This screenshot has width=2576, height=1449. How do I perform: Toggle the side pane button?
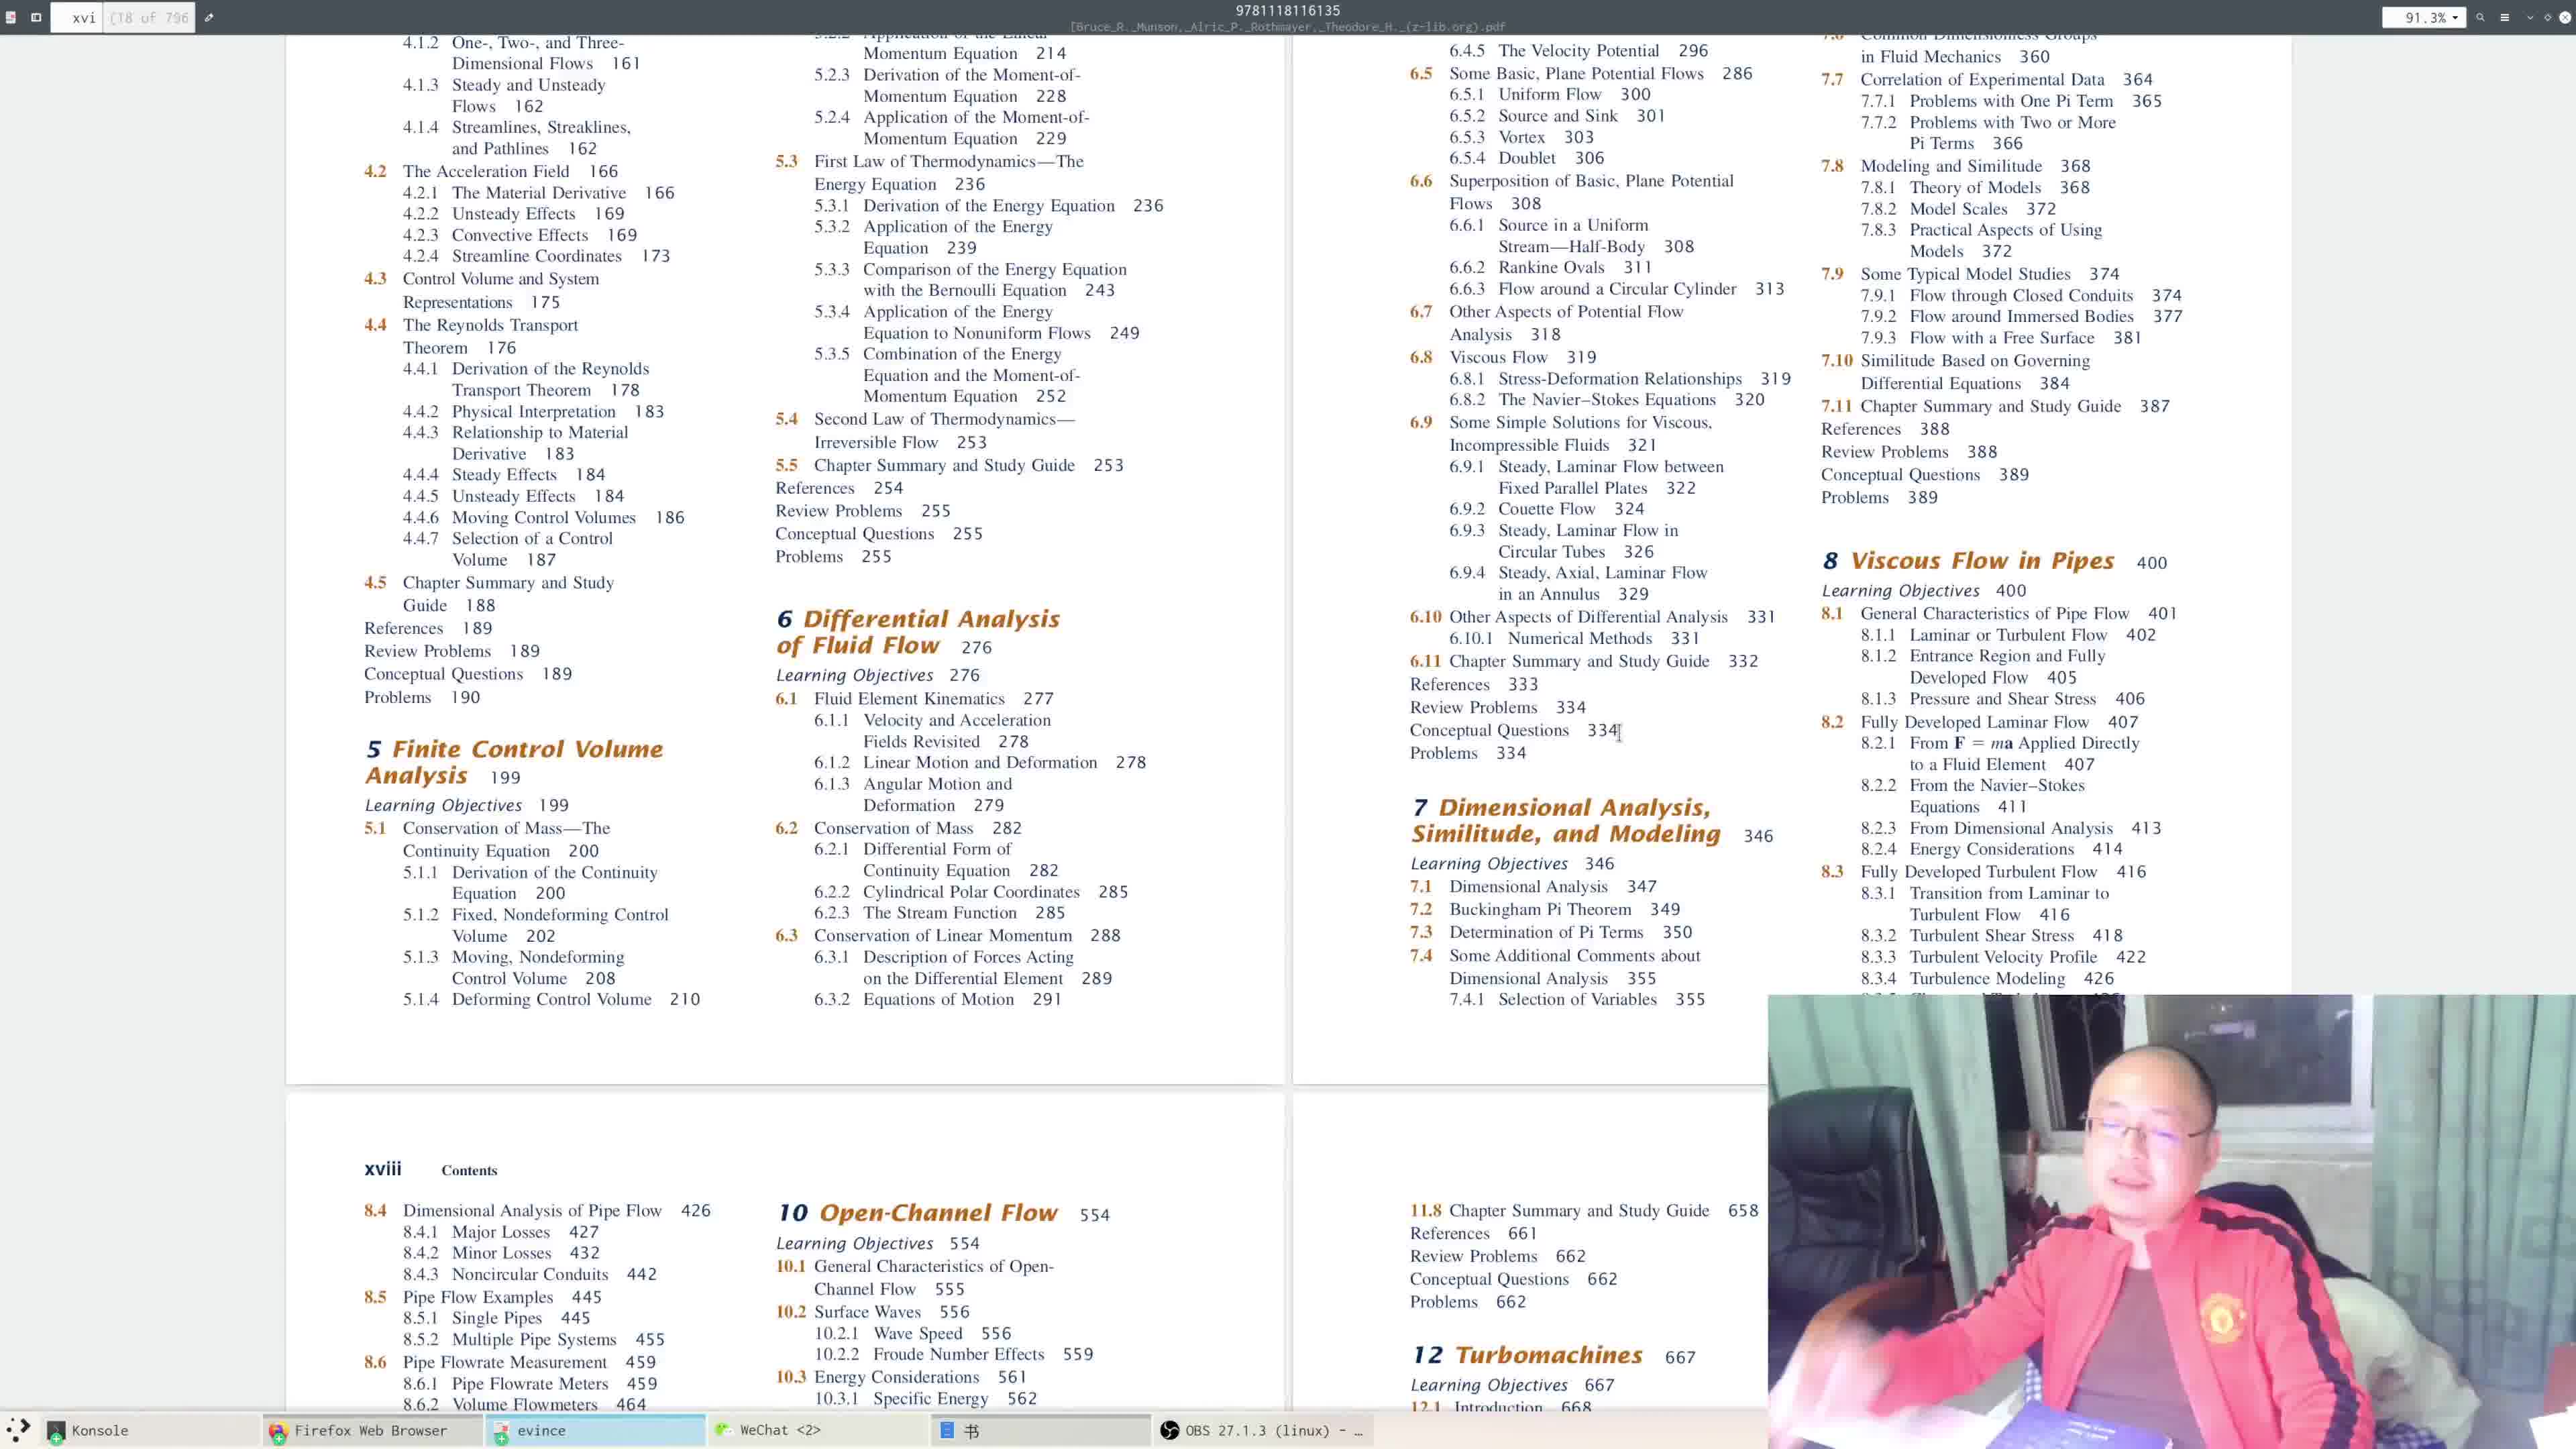(36, 17)
